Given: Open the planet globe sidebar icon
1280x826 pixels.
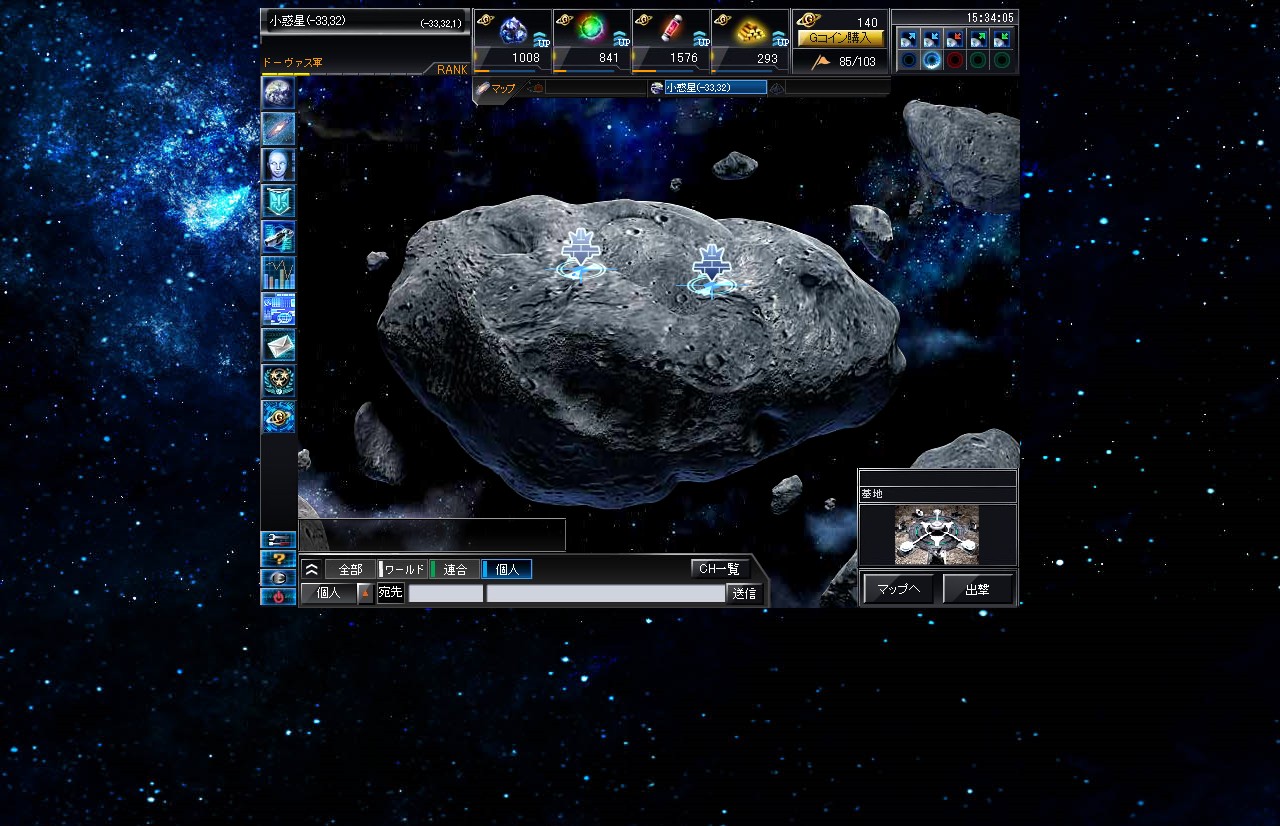Looking at the screenshot, I should coord(278,93).
